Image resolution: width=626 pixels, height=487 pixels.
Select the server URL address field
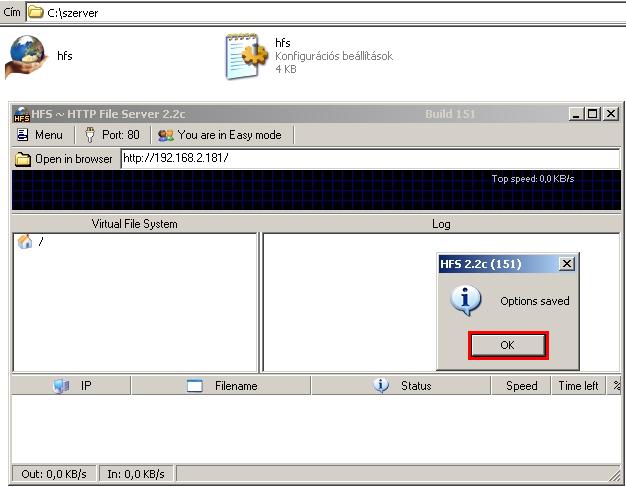pos(370,158)
